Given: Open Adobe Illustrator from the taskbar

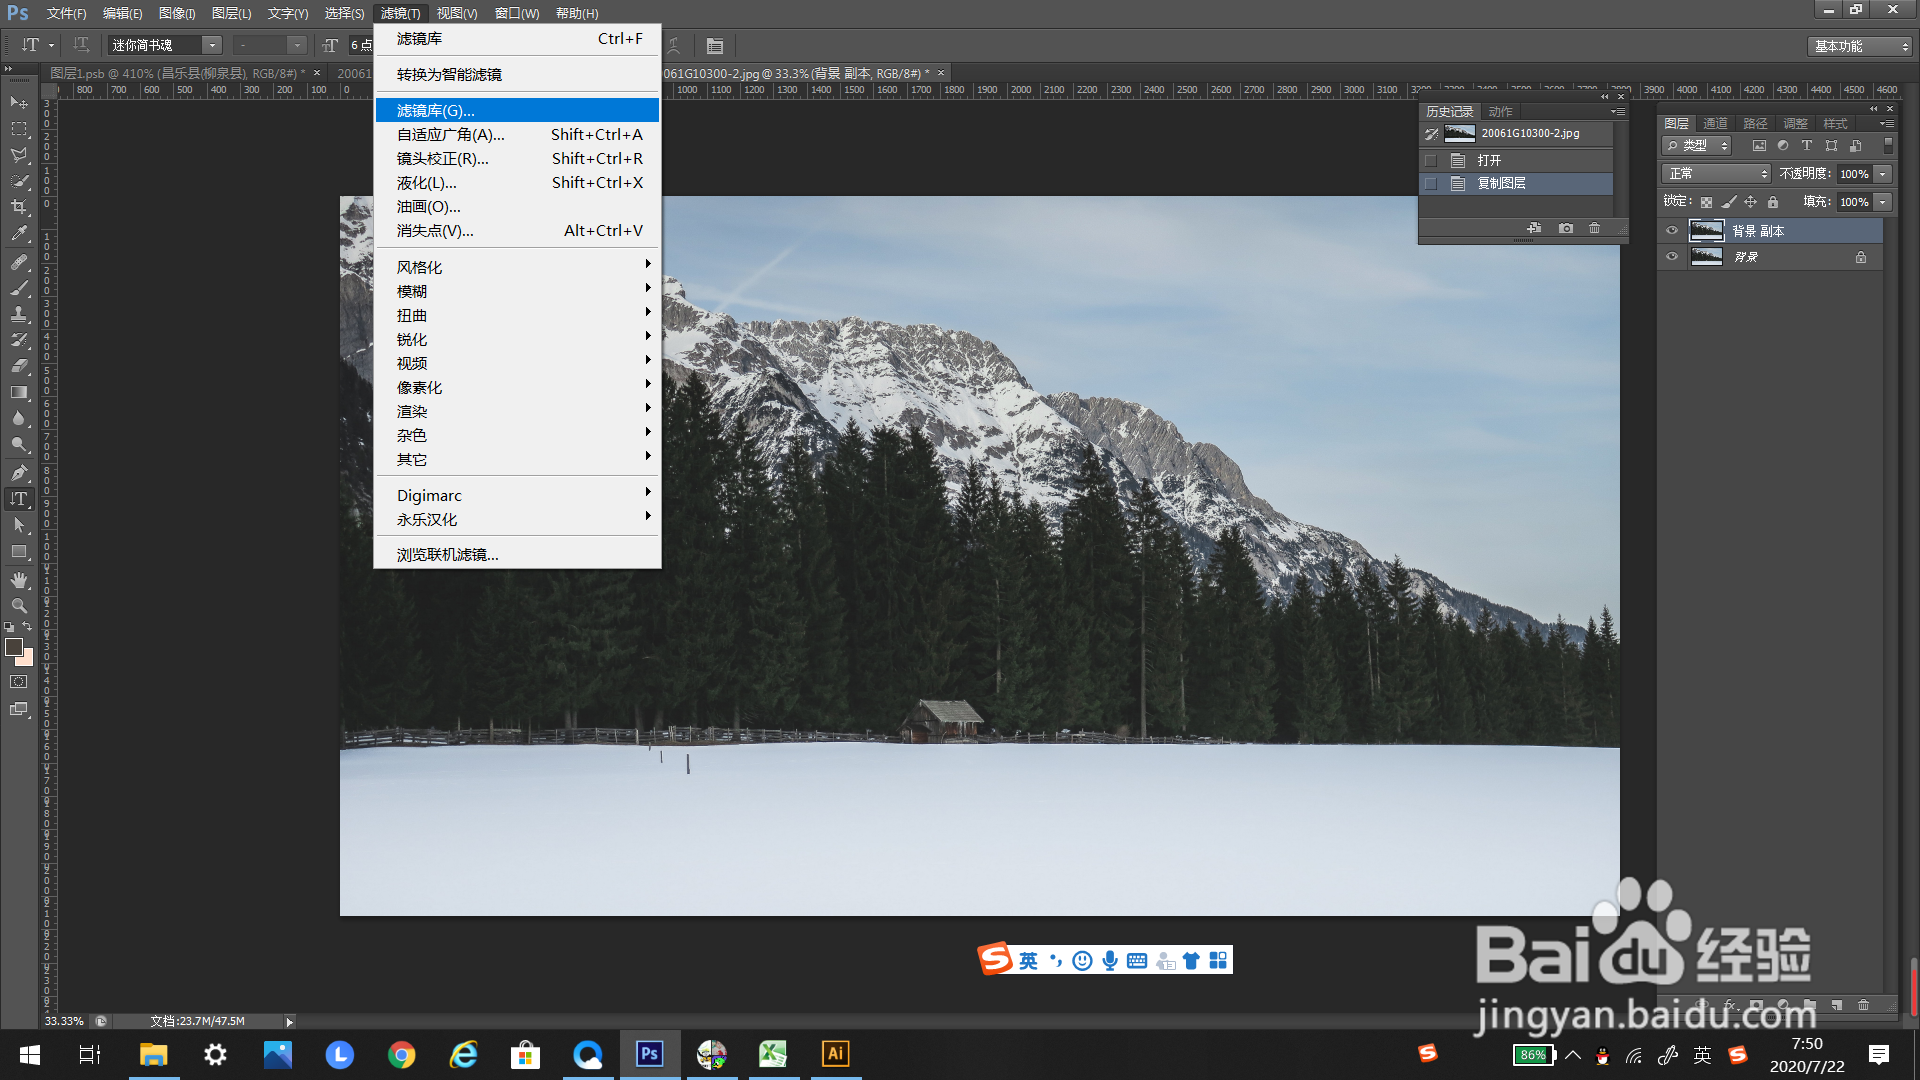Looking at the screenshot, I should pyautogui.click(x=835, y=1054).
